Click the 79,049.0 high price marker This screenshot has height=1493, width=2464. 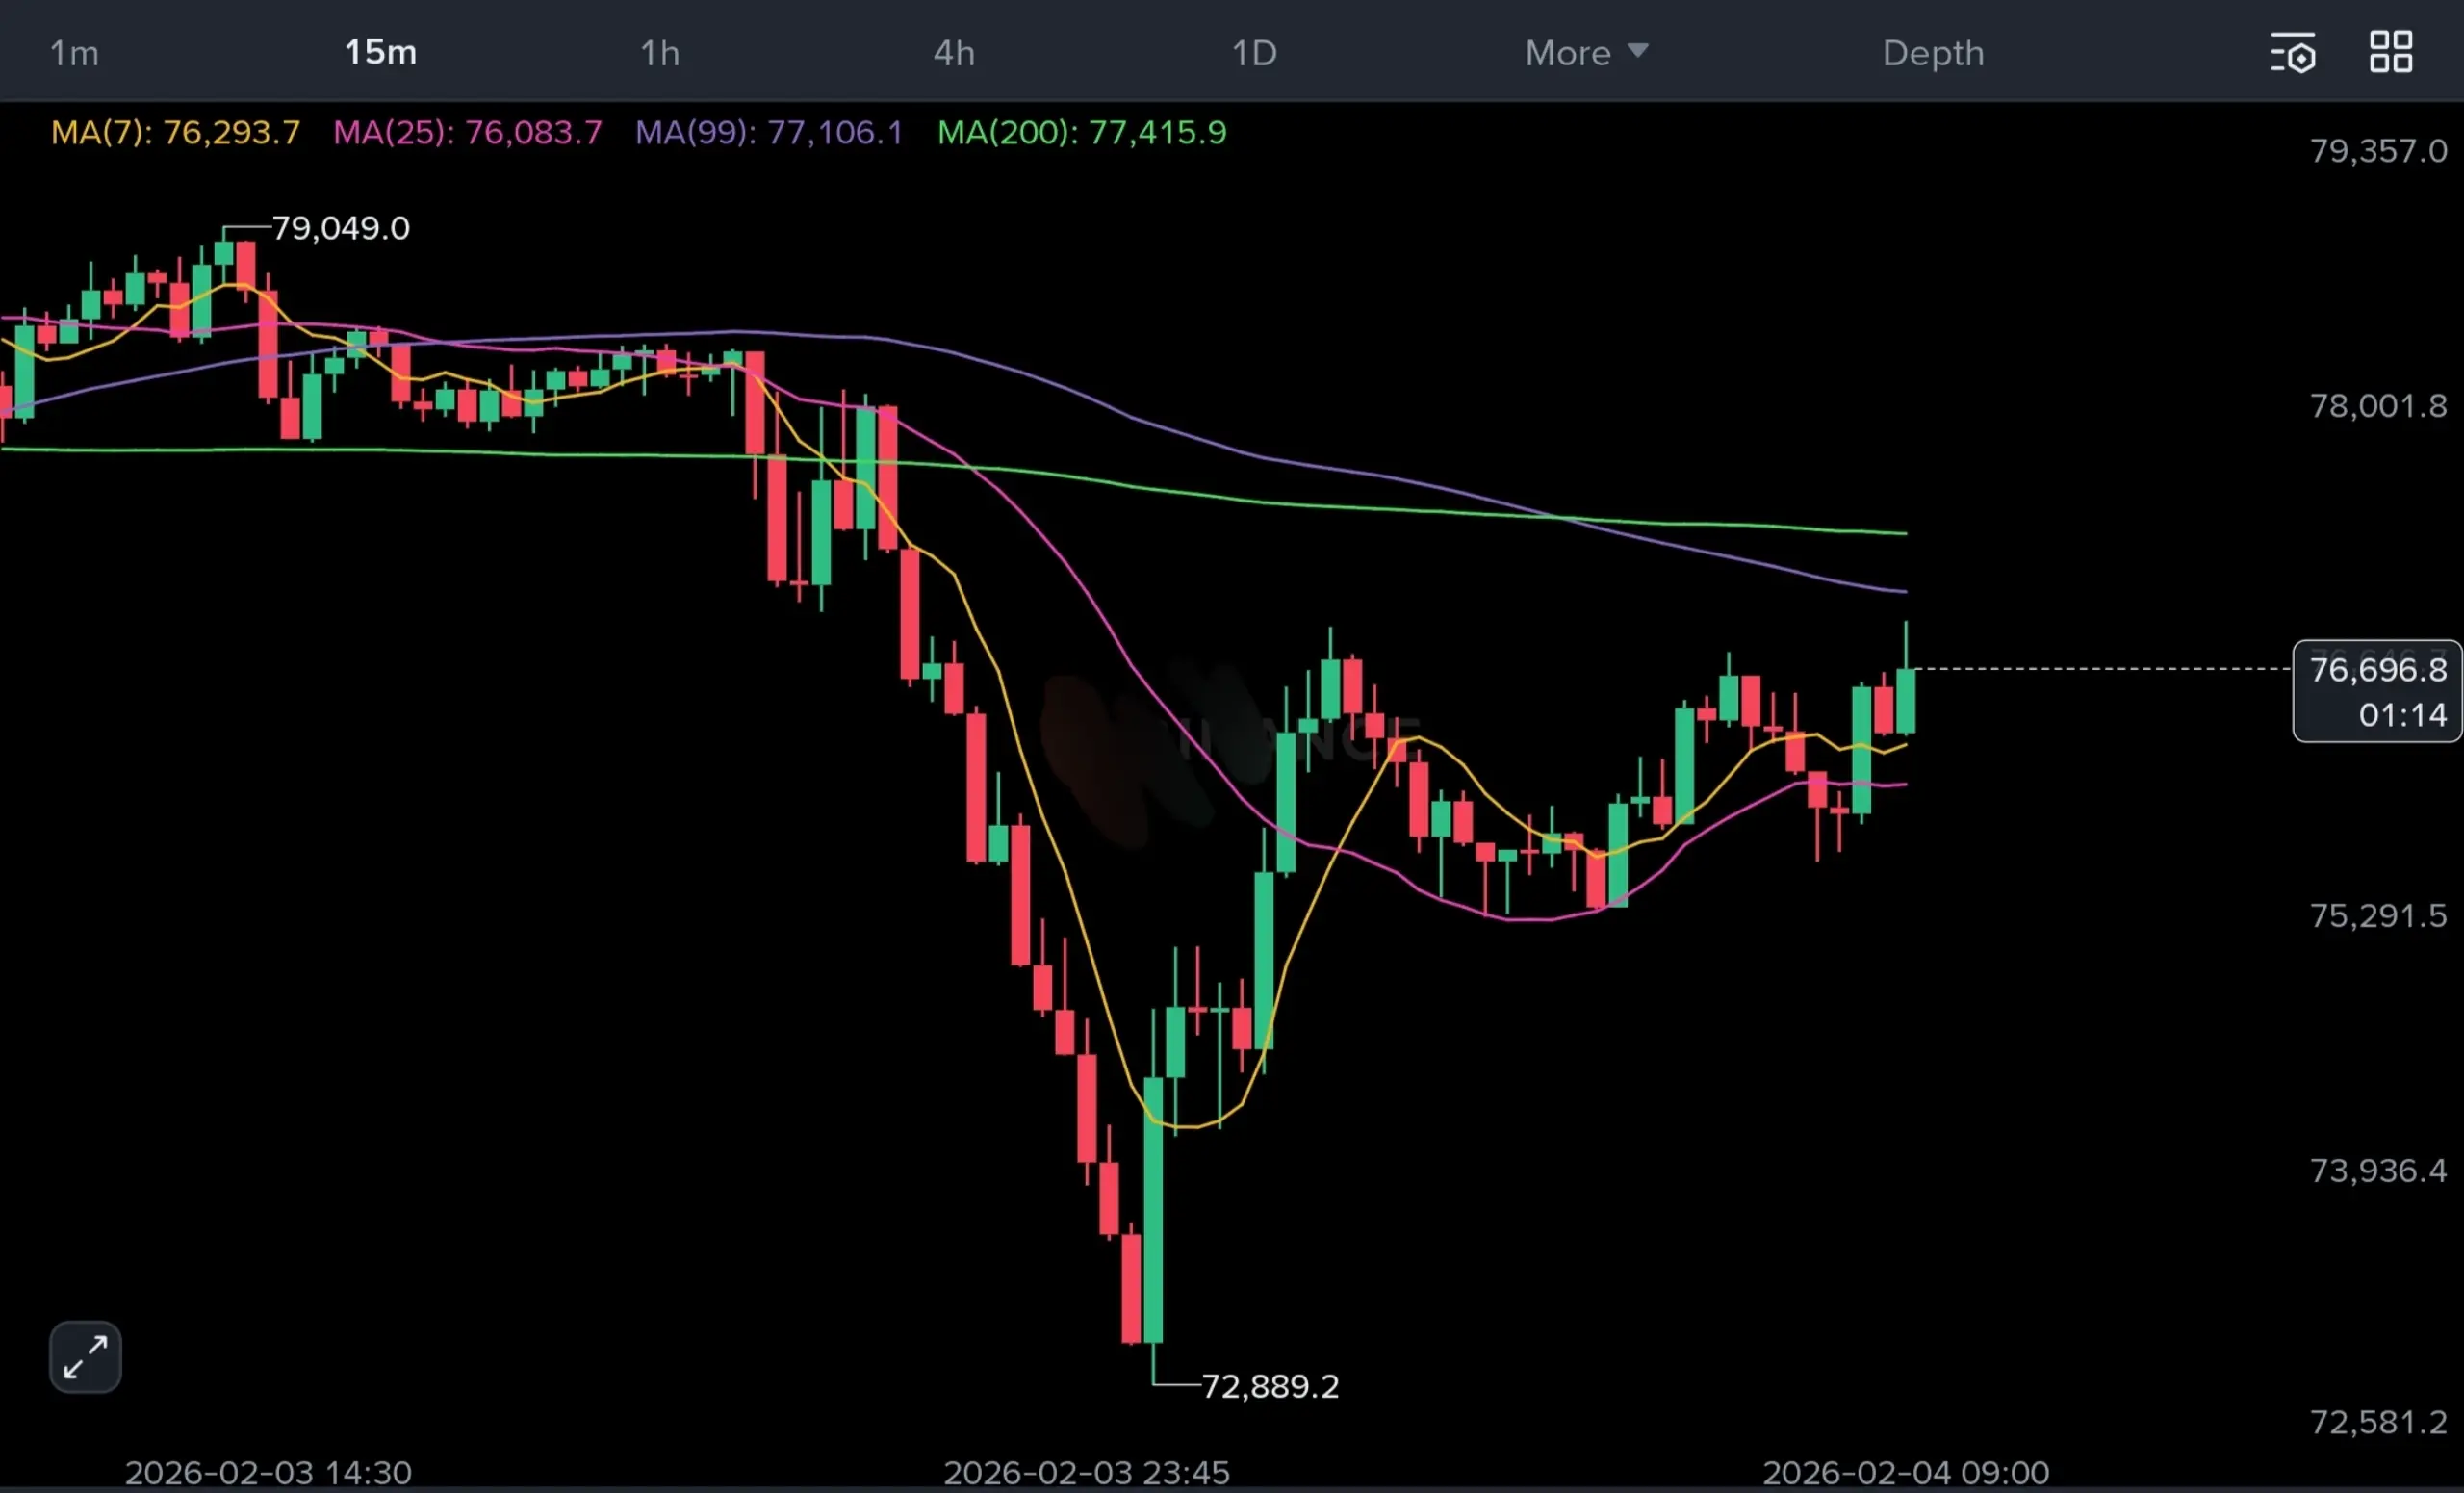pyautogui.click(x=340, y=228)
